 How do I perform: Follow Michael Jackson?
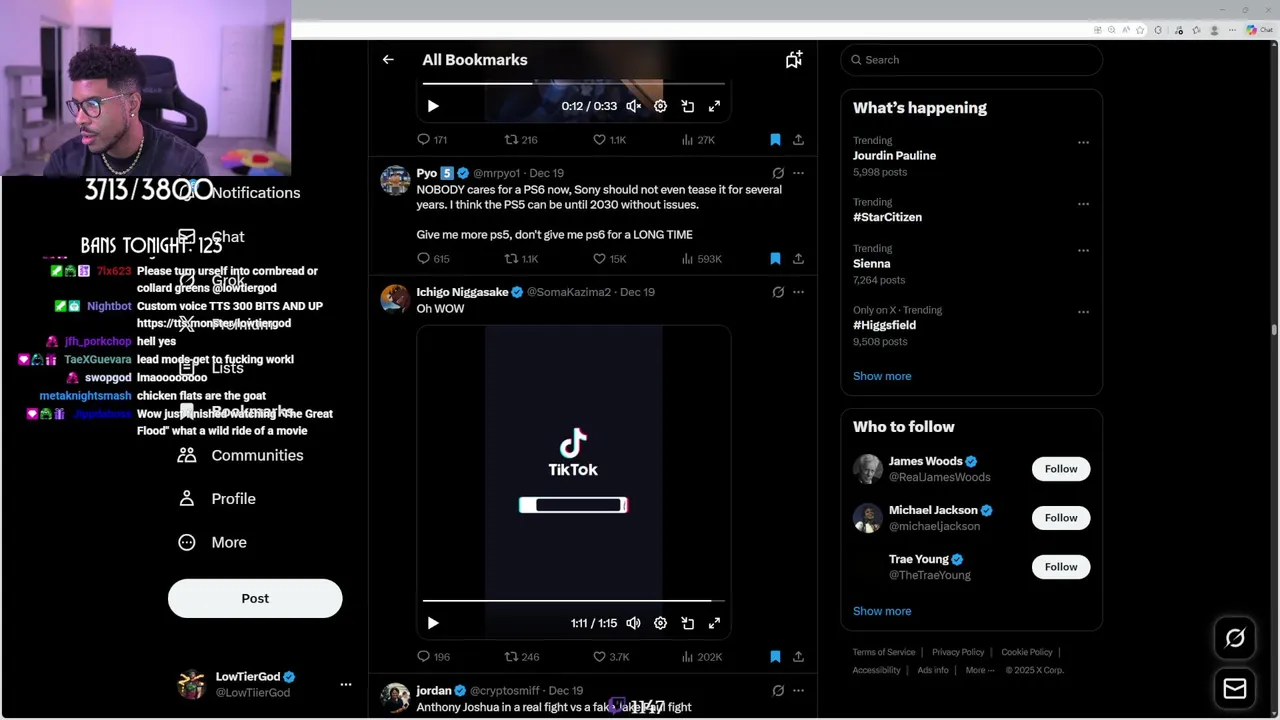click(x=1061, y=518)
